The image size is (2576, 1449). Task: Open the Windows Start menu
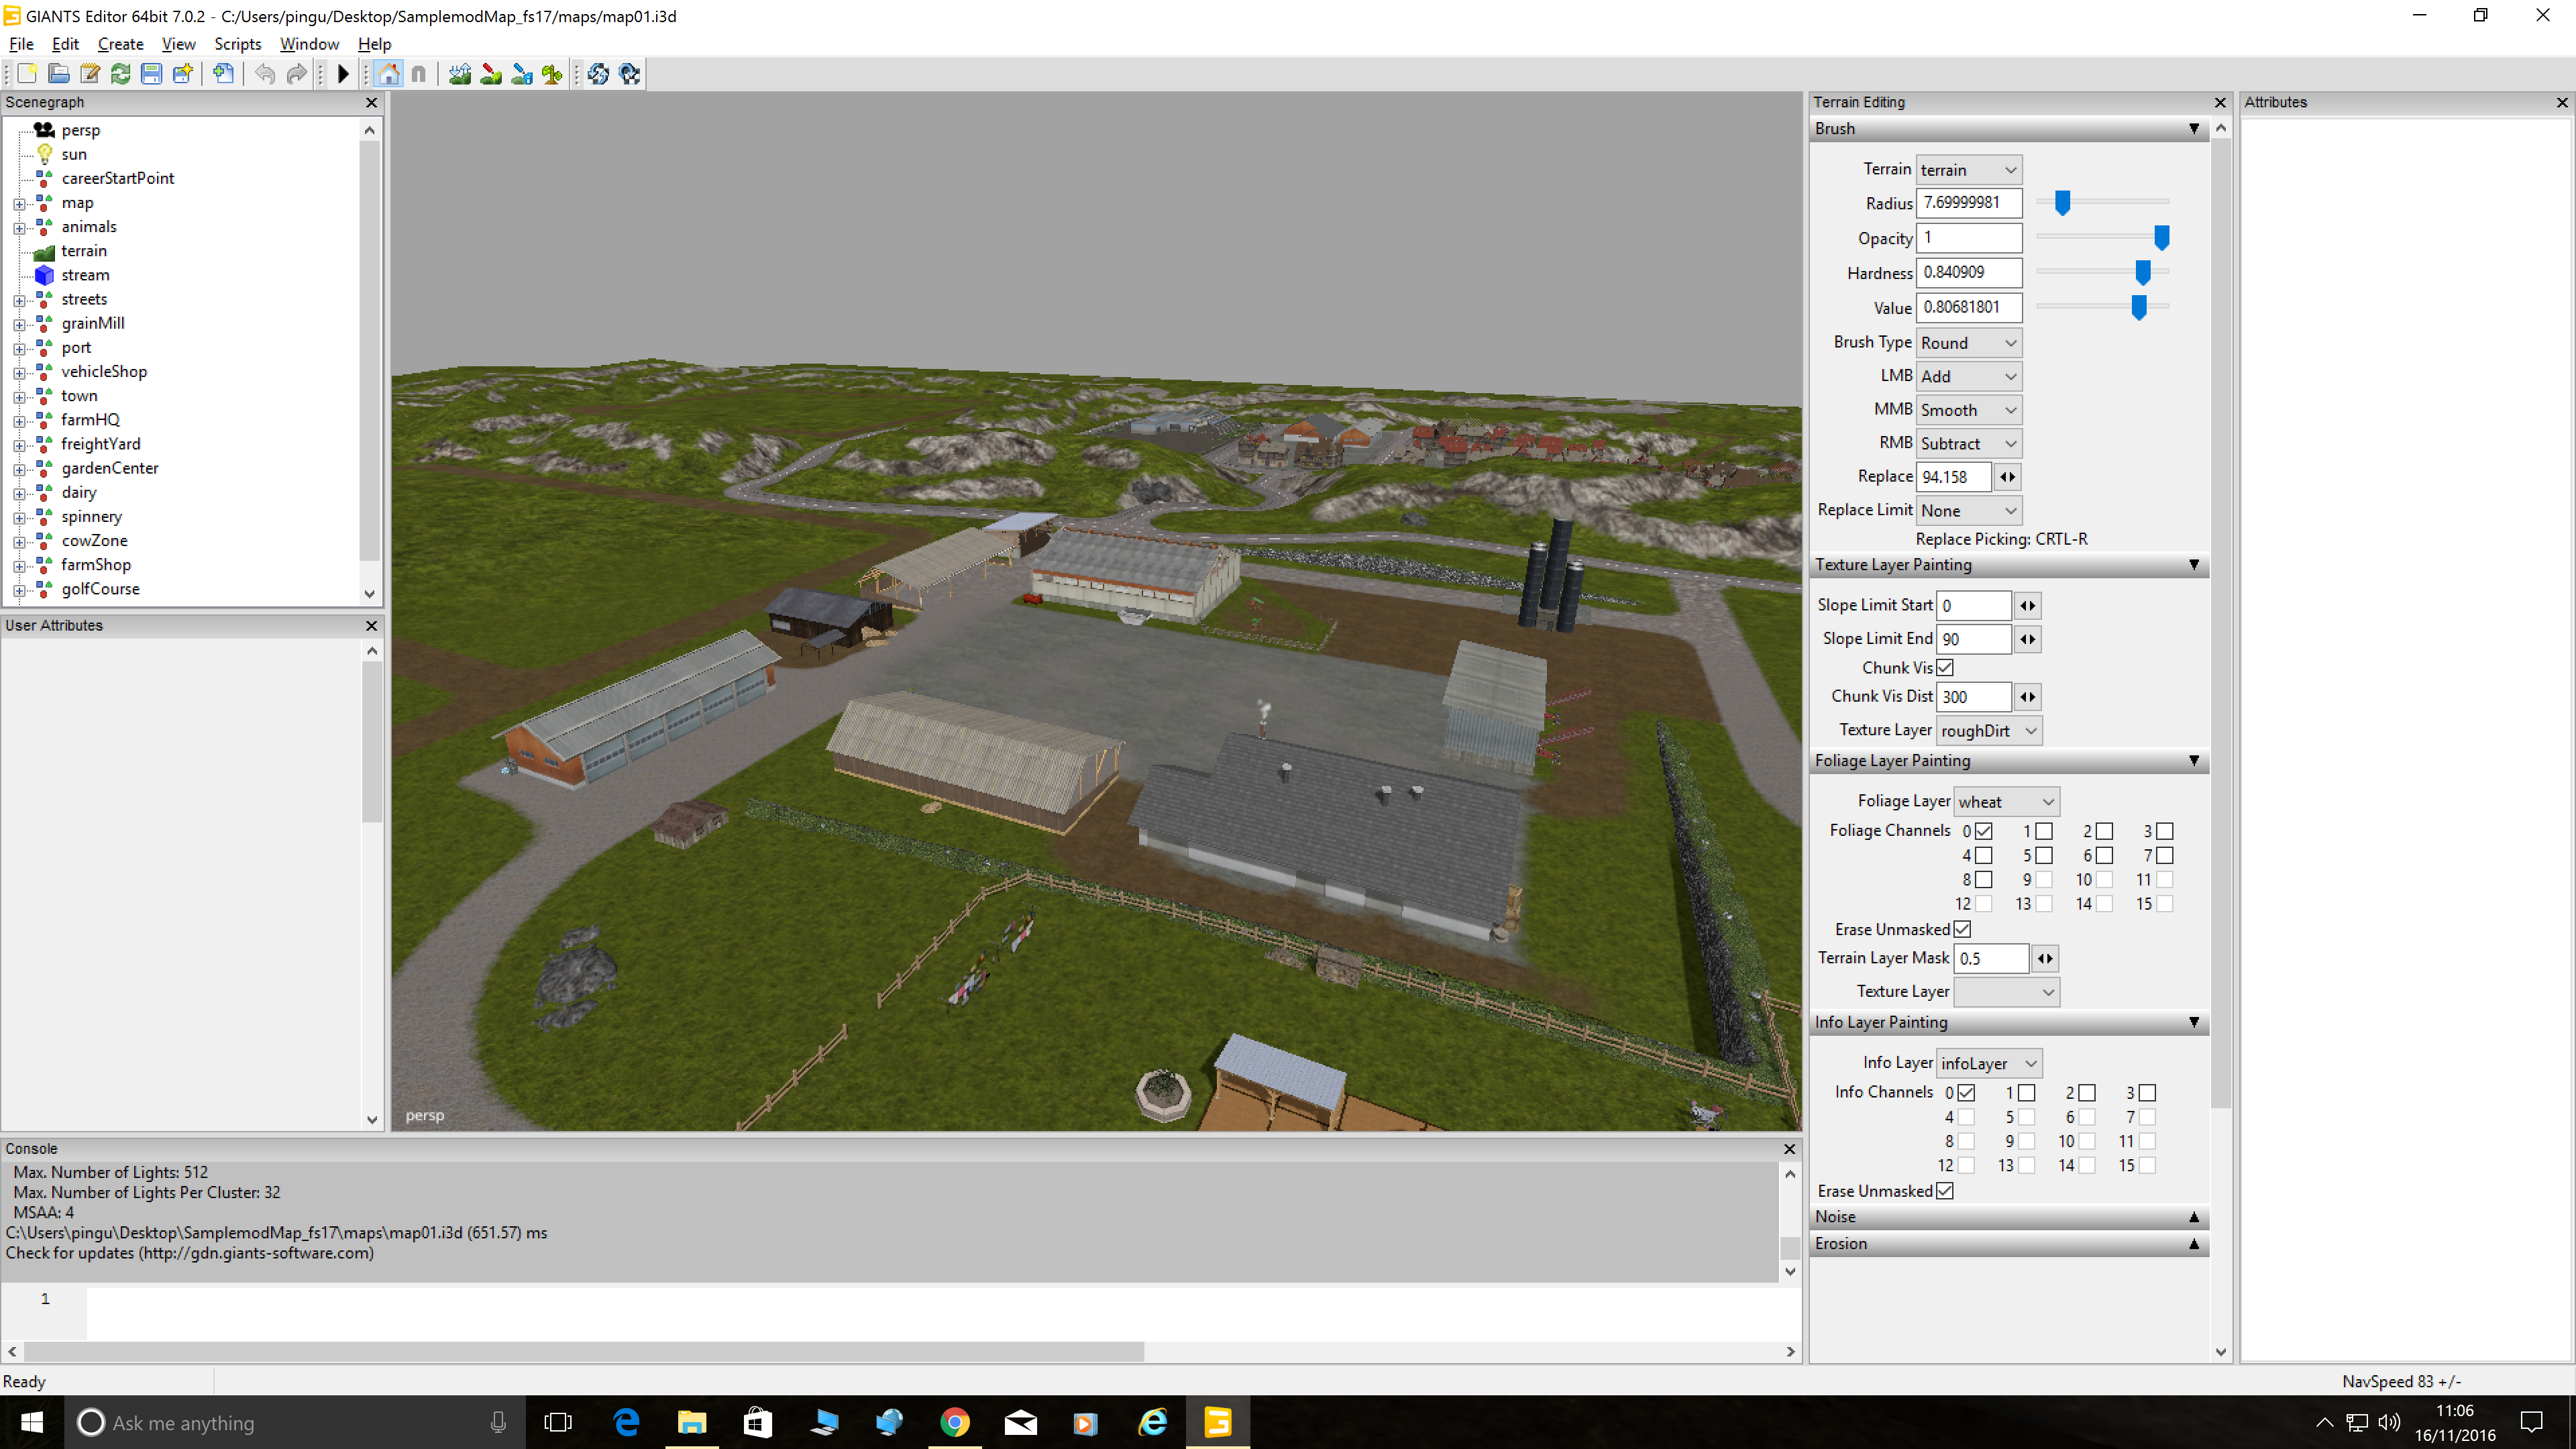tap(32, 1422)
